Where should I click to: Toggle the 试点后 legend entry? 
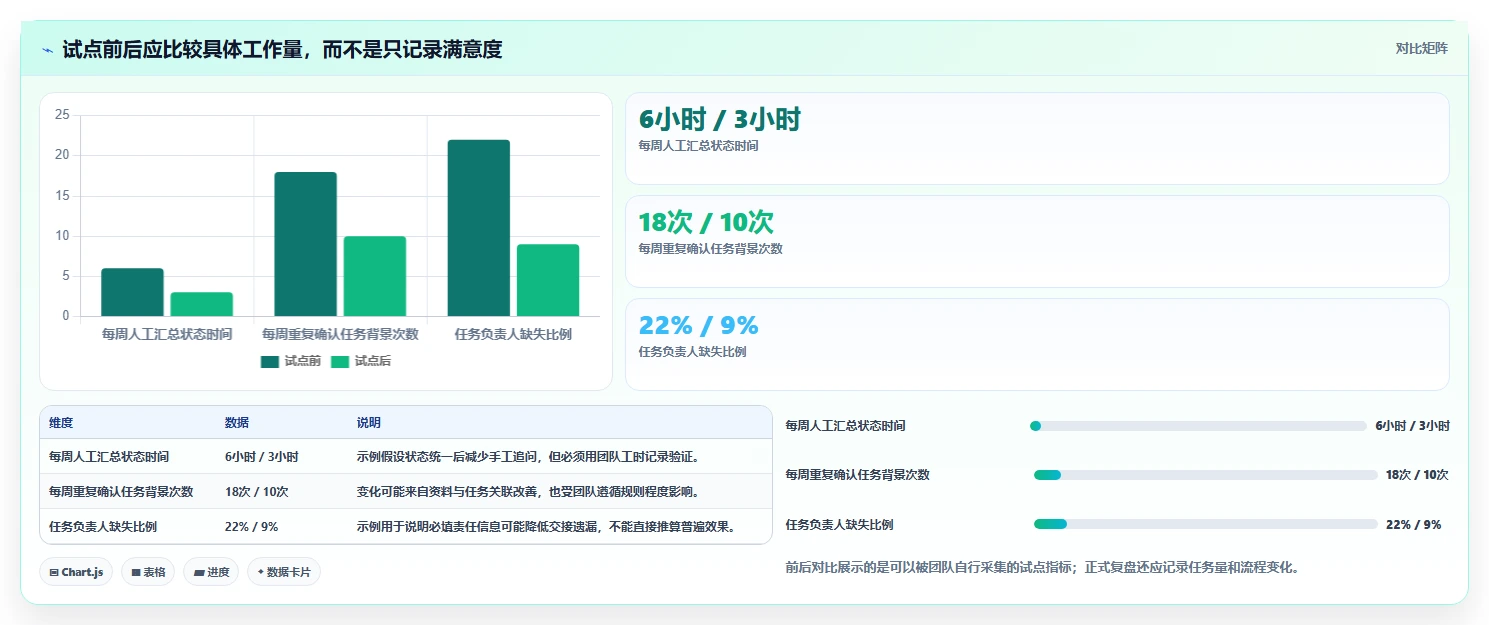point(361,361)
